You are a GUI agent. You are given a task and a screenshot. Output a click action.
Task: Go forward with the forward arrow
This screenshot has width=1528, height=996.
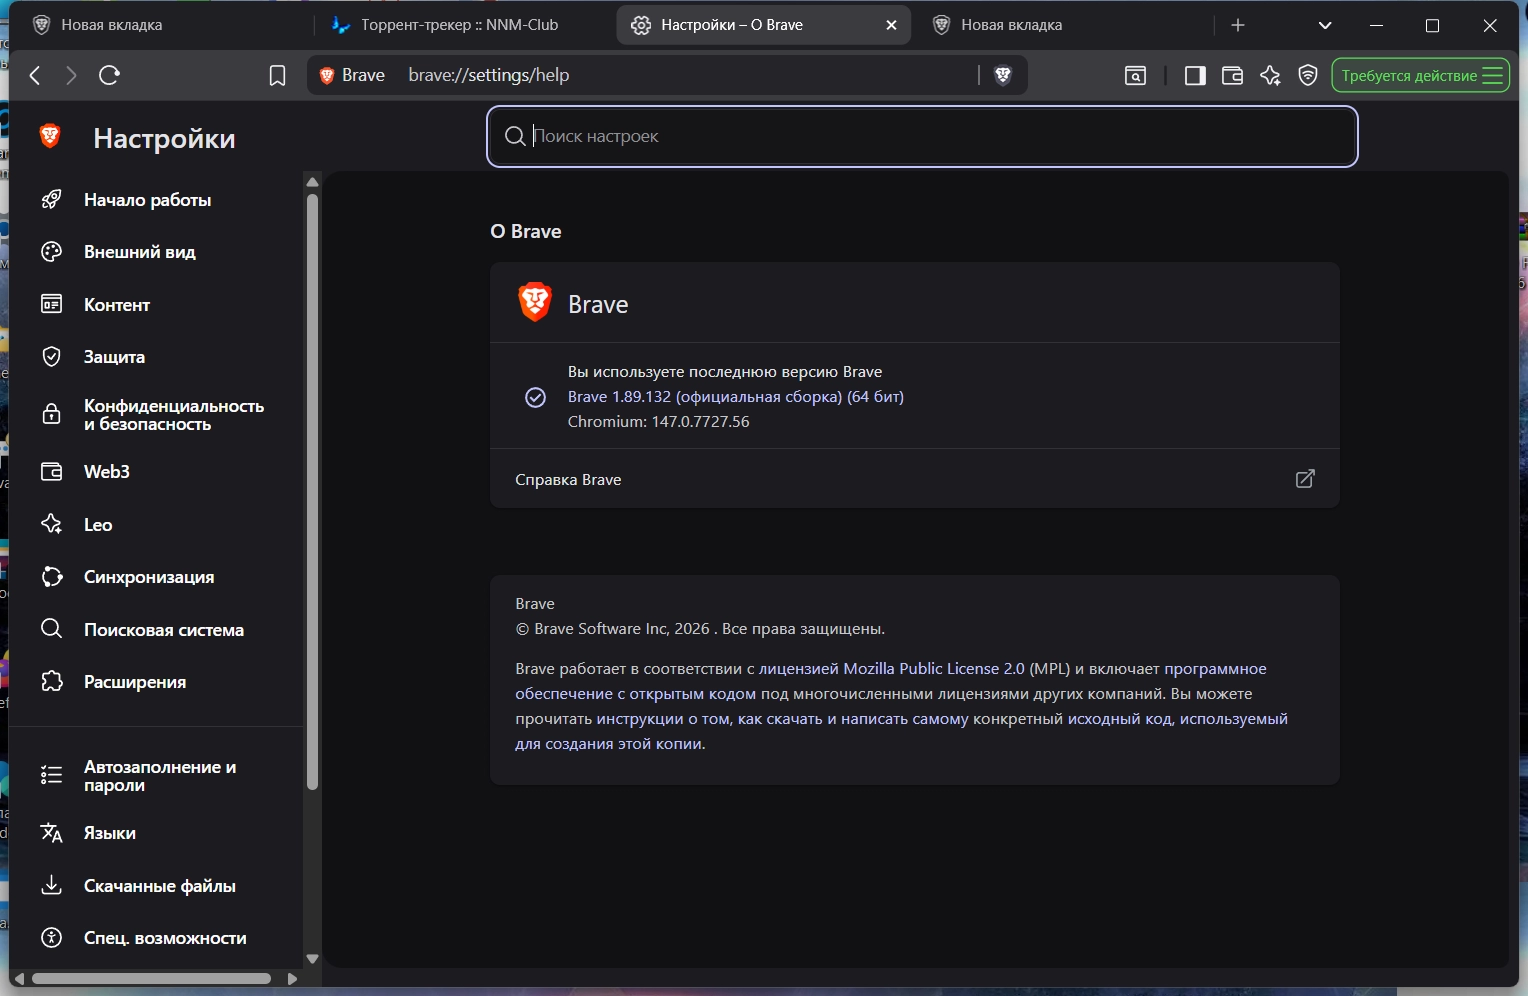pyautogui.click(x=71, y=76)
